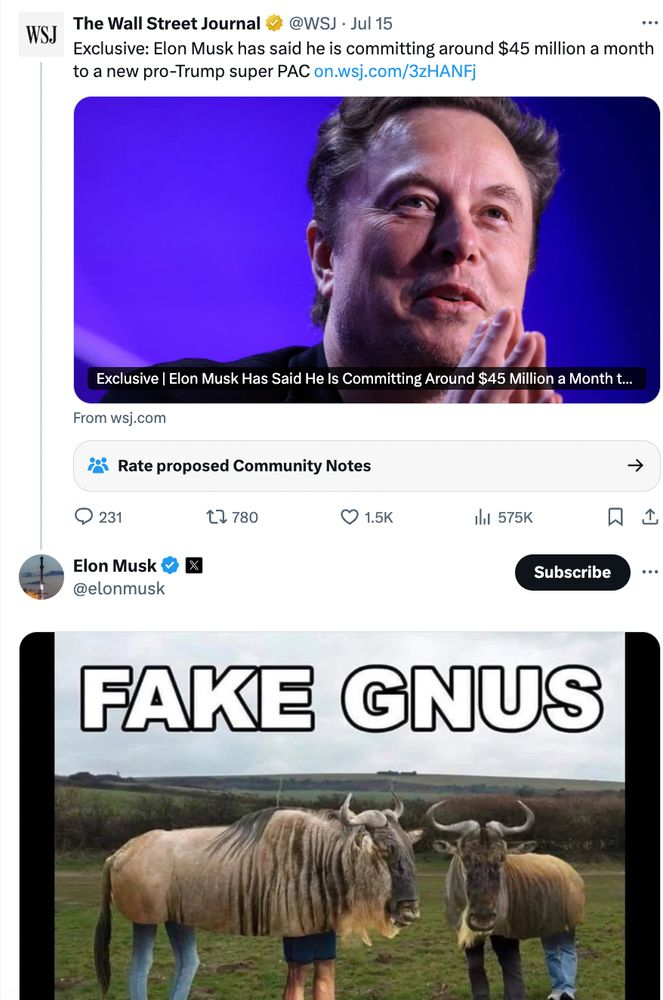Open the views analytics icon
663x1000 pixels.
click(481, 517)
